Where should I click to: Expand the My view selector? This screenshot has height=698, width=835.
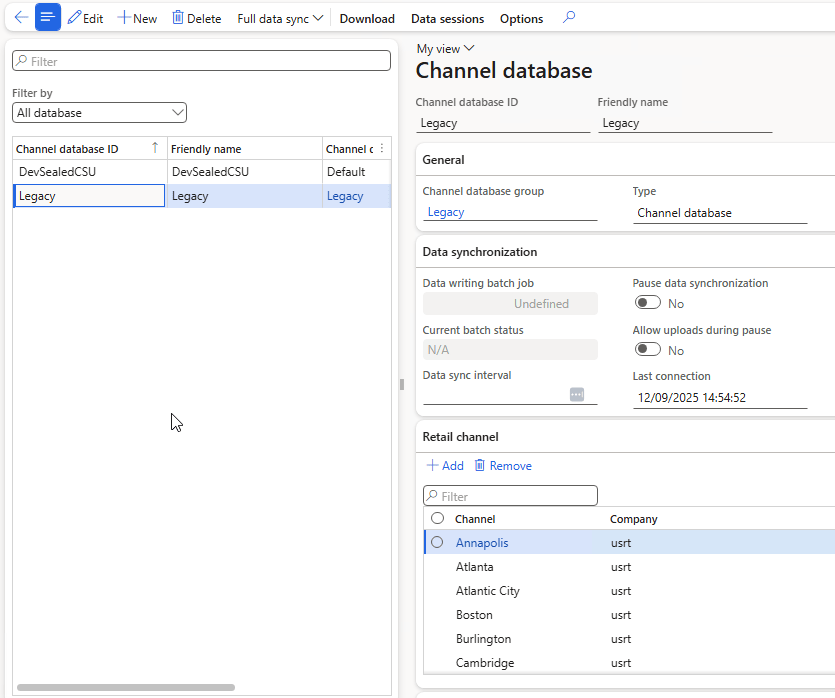pyautogui.click(x=446, y=48)
